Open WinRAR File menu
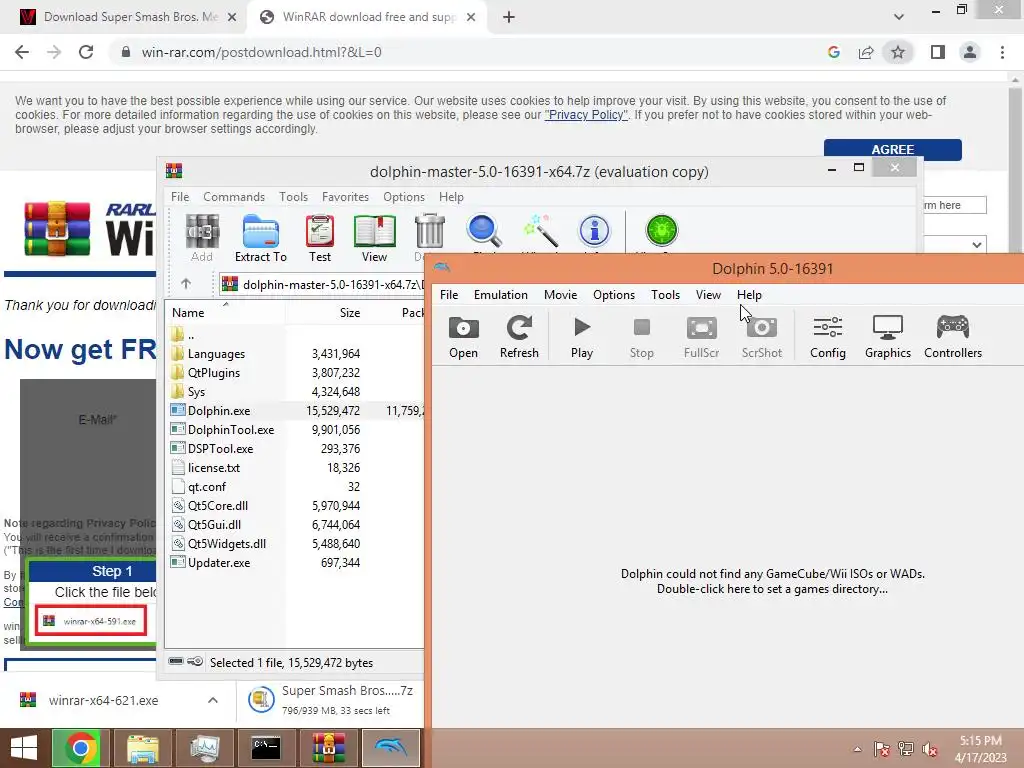The height and width of the screenshot is (768, 1024). [180, 197]
